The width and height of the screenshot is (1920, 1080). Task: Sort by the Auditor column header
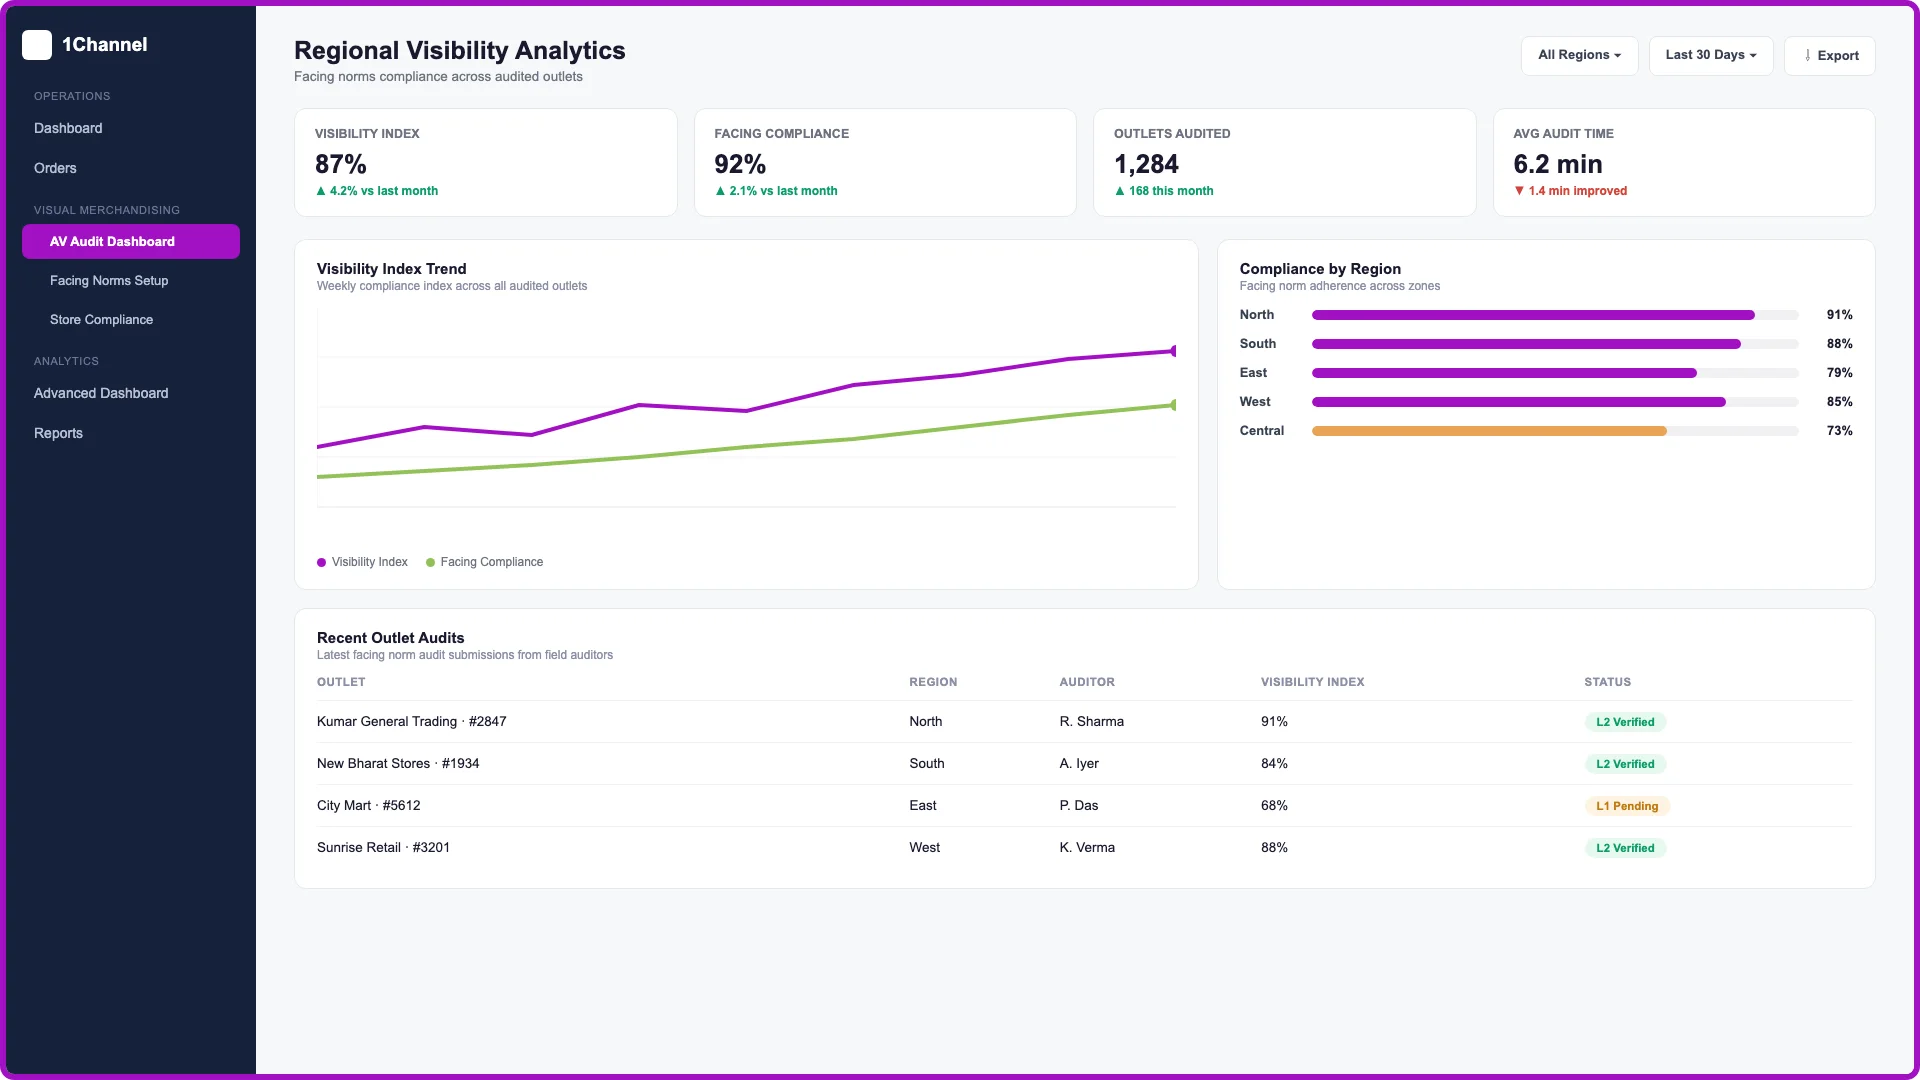[x=1087, y=682]
